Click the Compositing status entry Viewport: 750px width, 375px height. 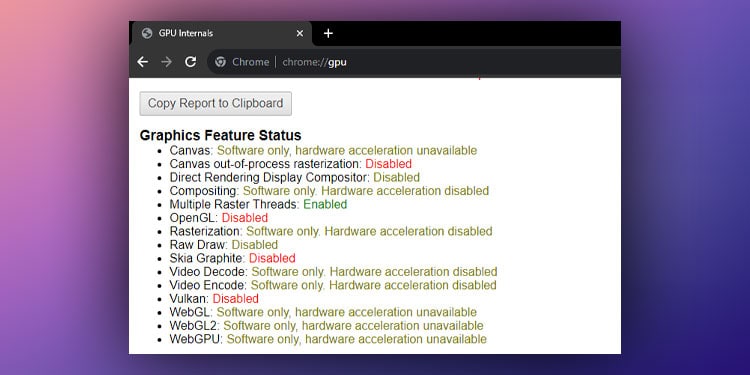point(329,191)
